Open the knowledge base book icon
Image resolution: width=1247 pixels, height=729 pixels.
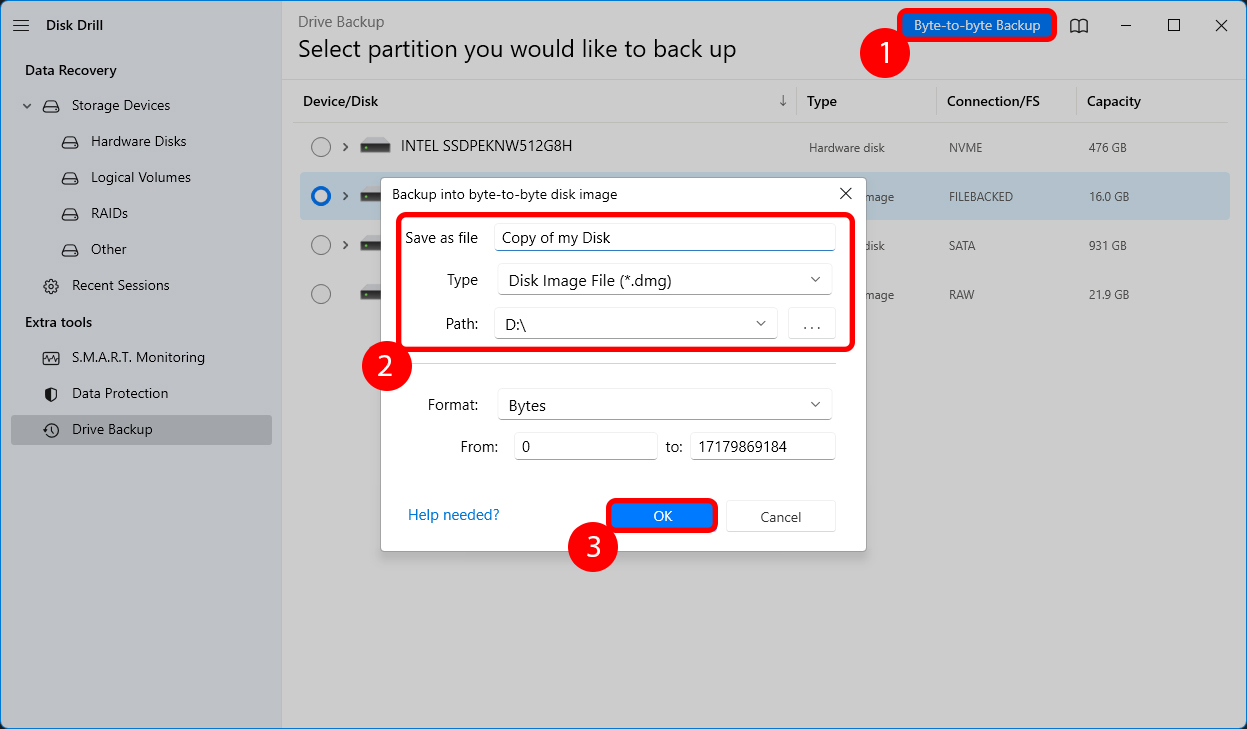(x=1079, y=25)
